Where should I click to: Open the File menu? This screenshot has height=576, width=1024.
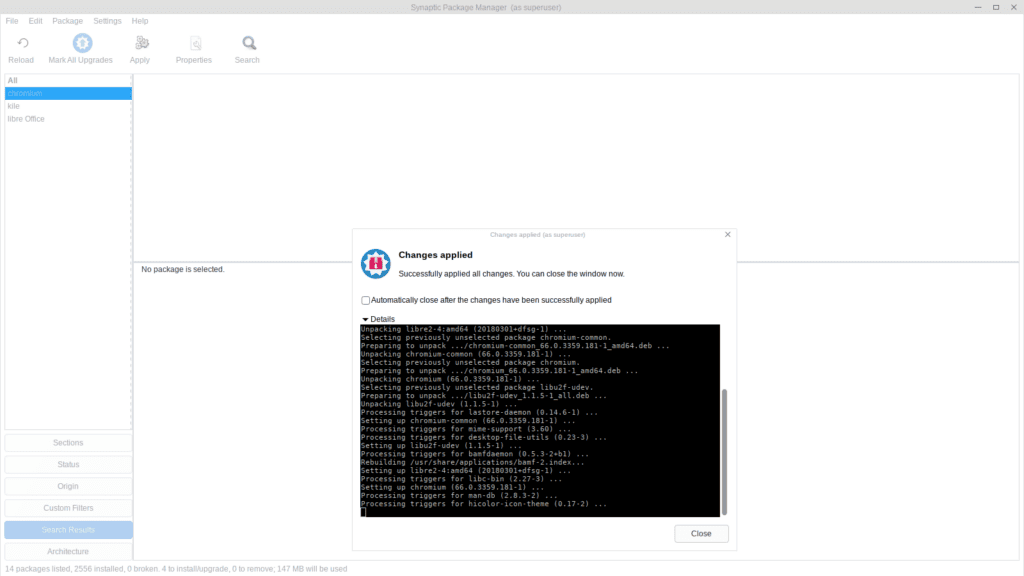click(12, 21)
